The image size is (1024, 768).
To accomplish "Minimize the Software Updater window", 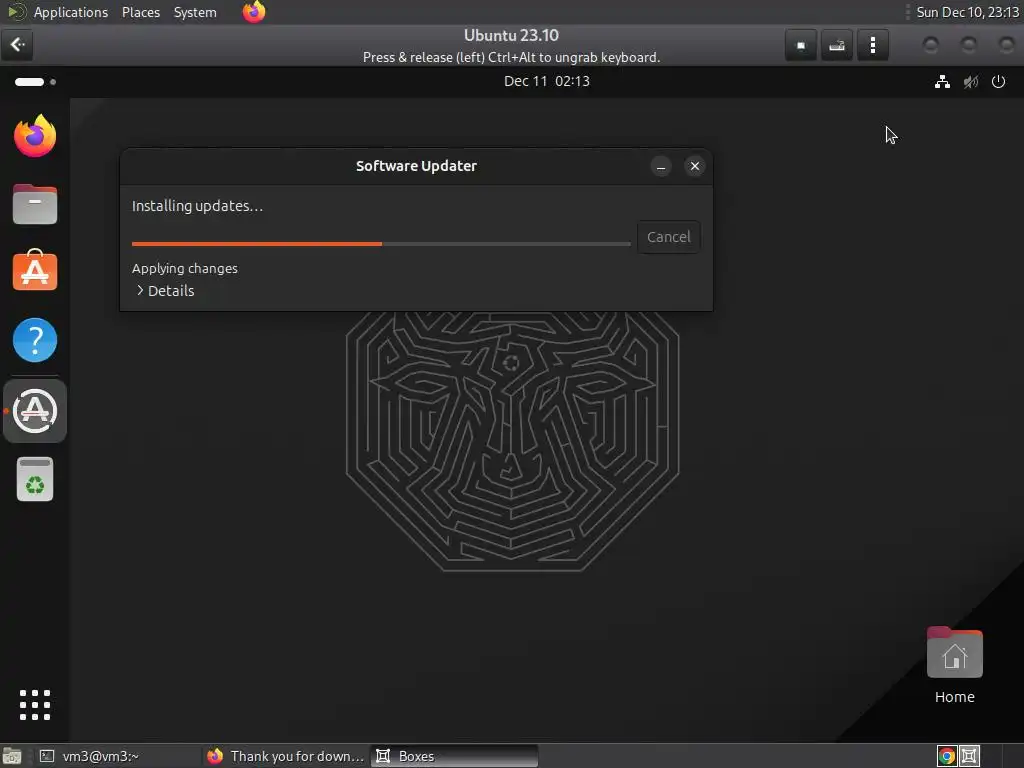I will point(661,166).
